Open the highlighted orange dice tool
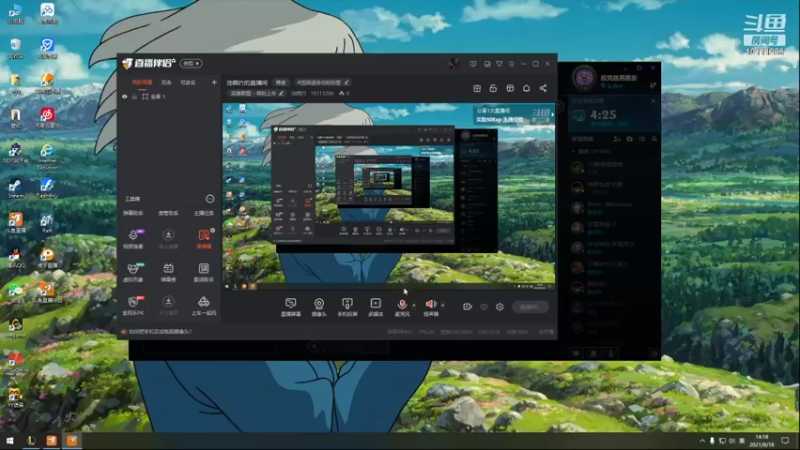 204,238
